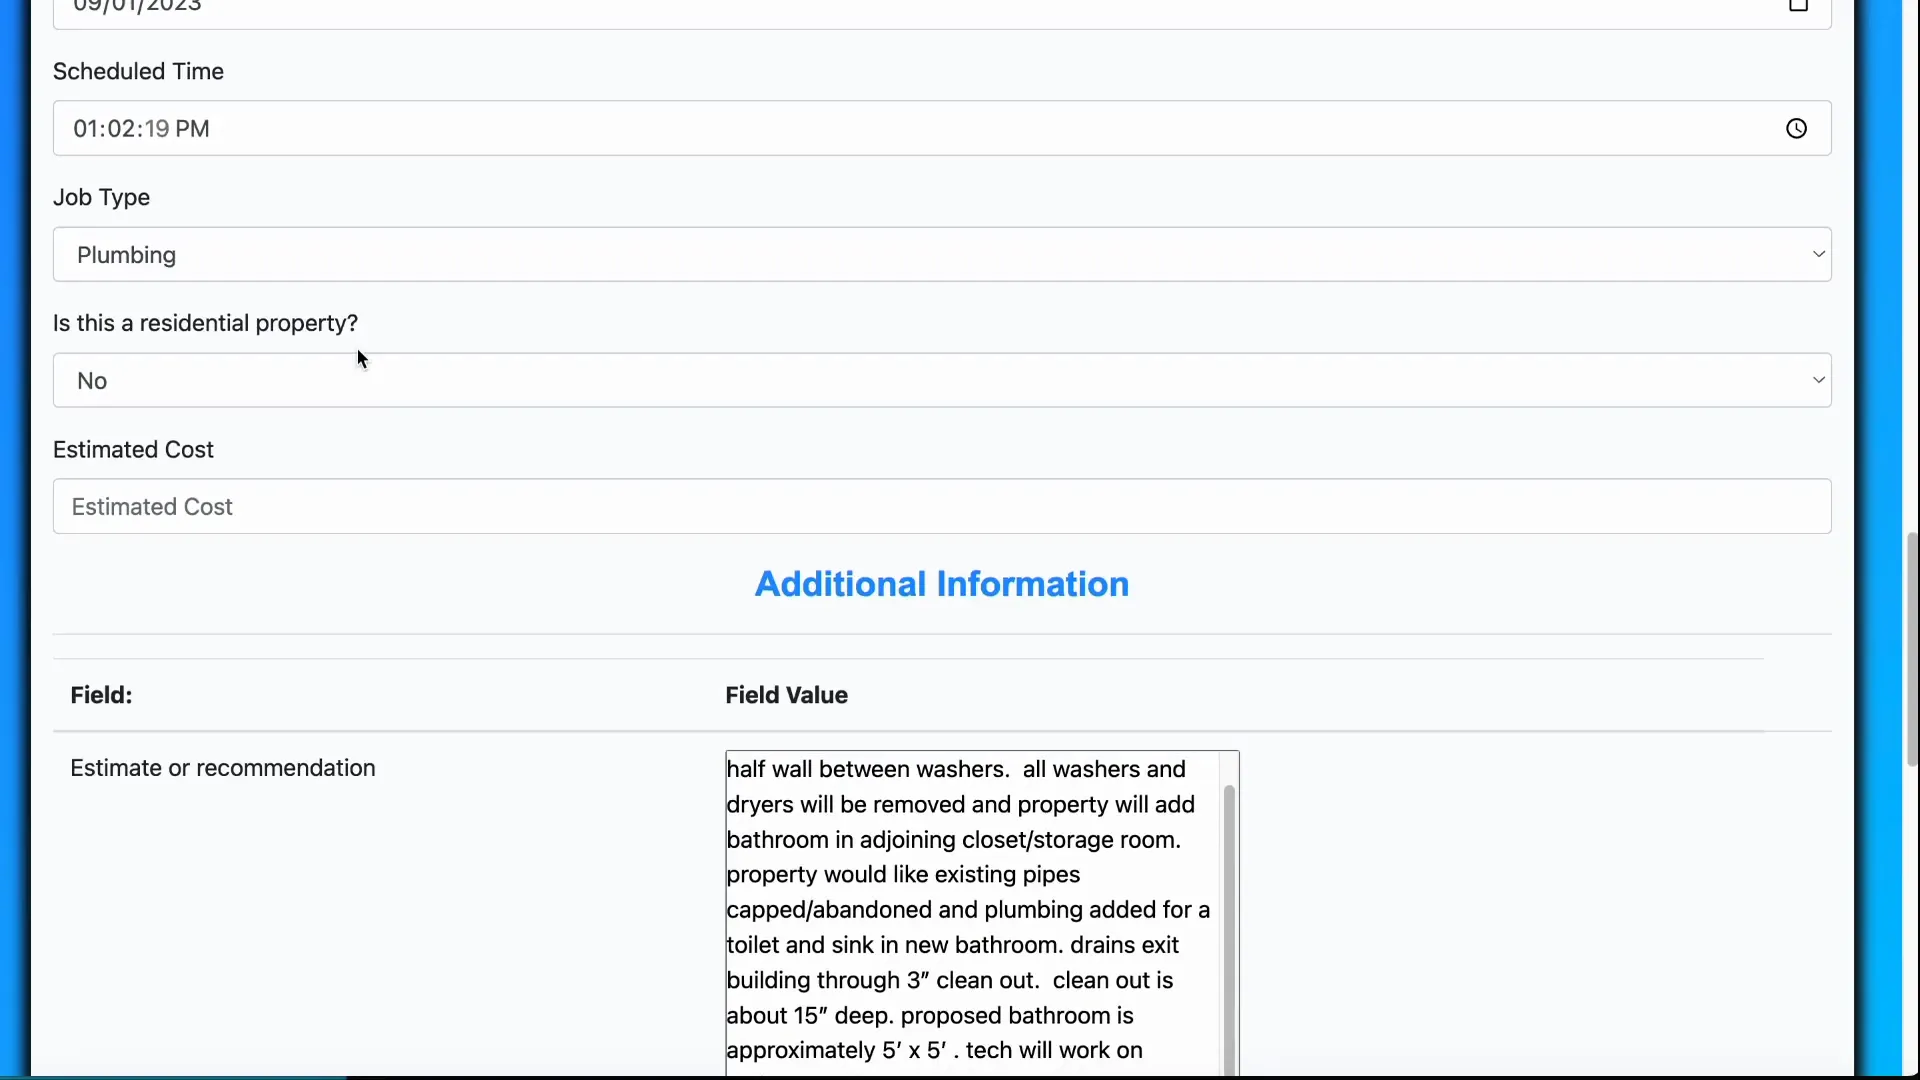Select the Estimate or recommendation row label

pyautogui.click(x=222, y=768)
